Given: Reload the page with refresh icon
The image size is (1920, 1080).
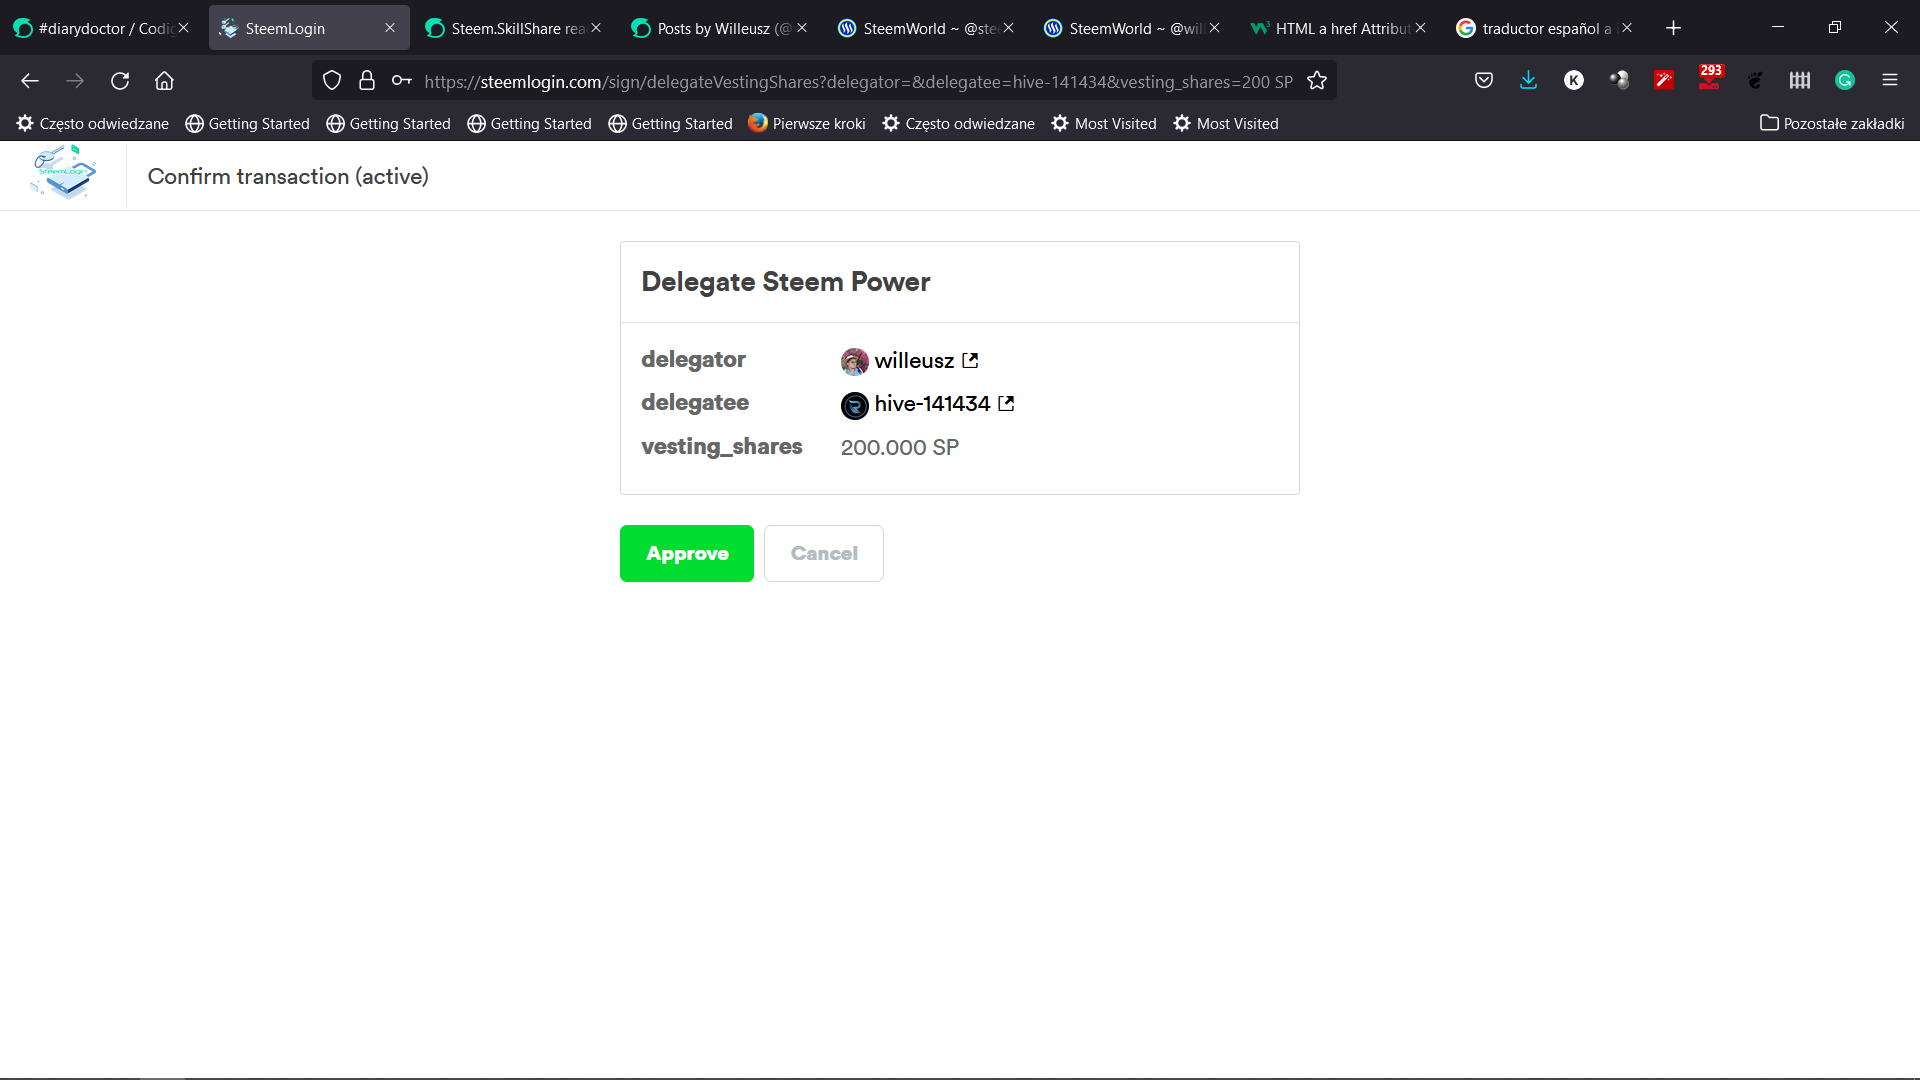Looking at the screenshot, I should pyautogui.click(x=120, y=81).
